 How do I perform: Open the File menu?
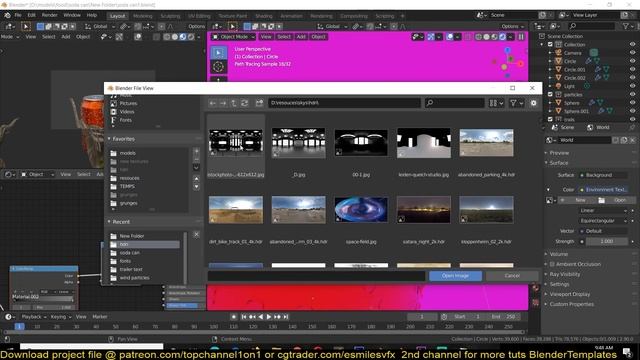(x=18, y=15)
